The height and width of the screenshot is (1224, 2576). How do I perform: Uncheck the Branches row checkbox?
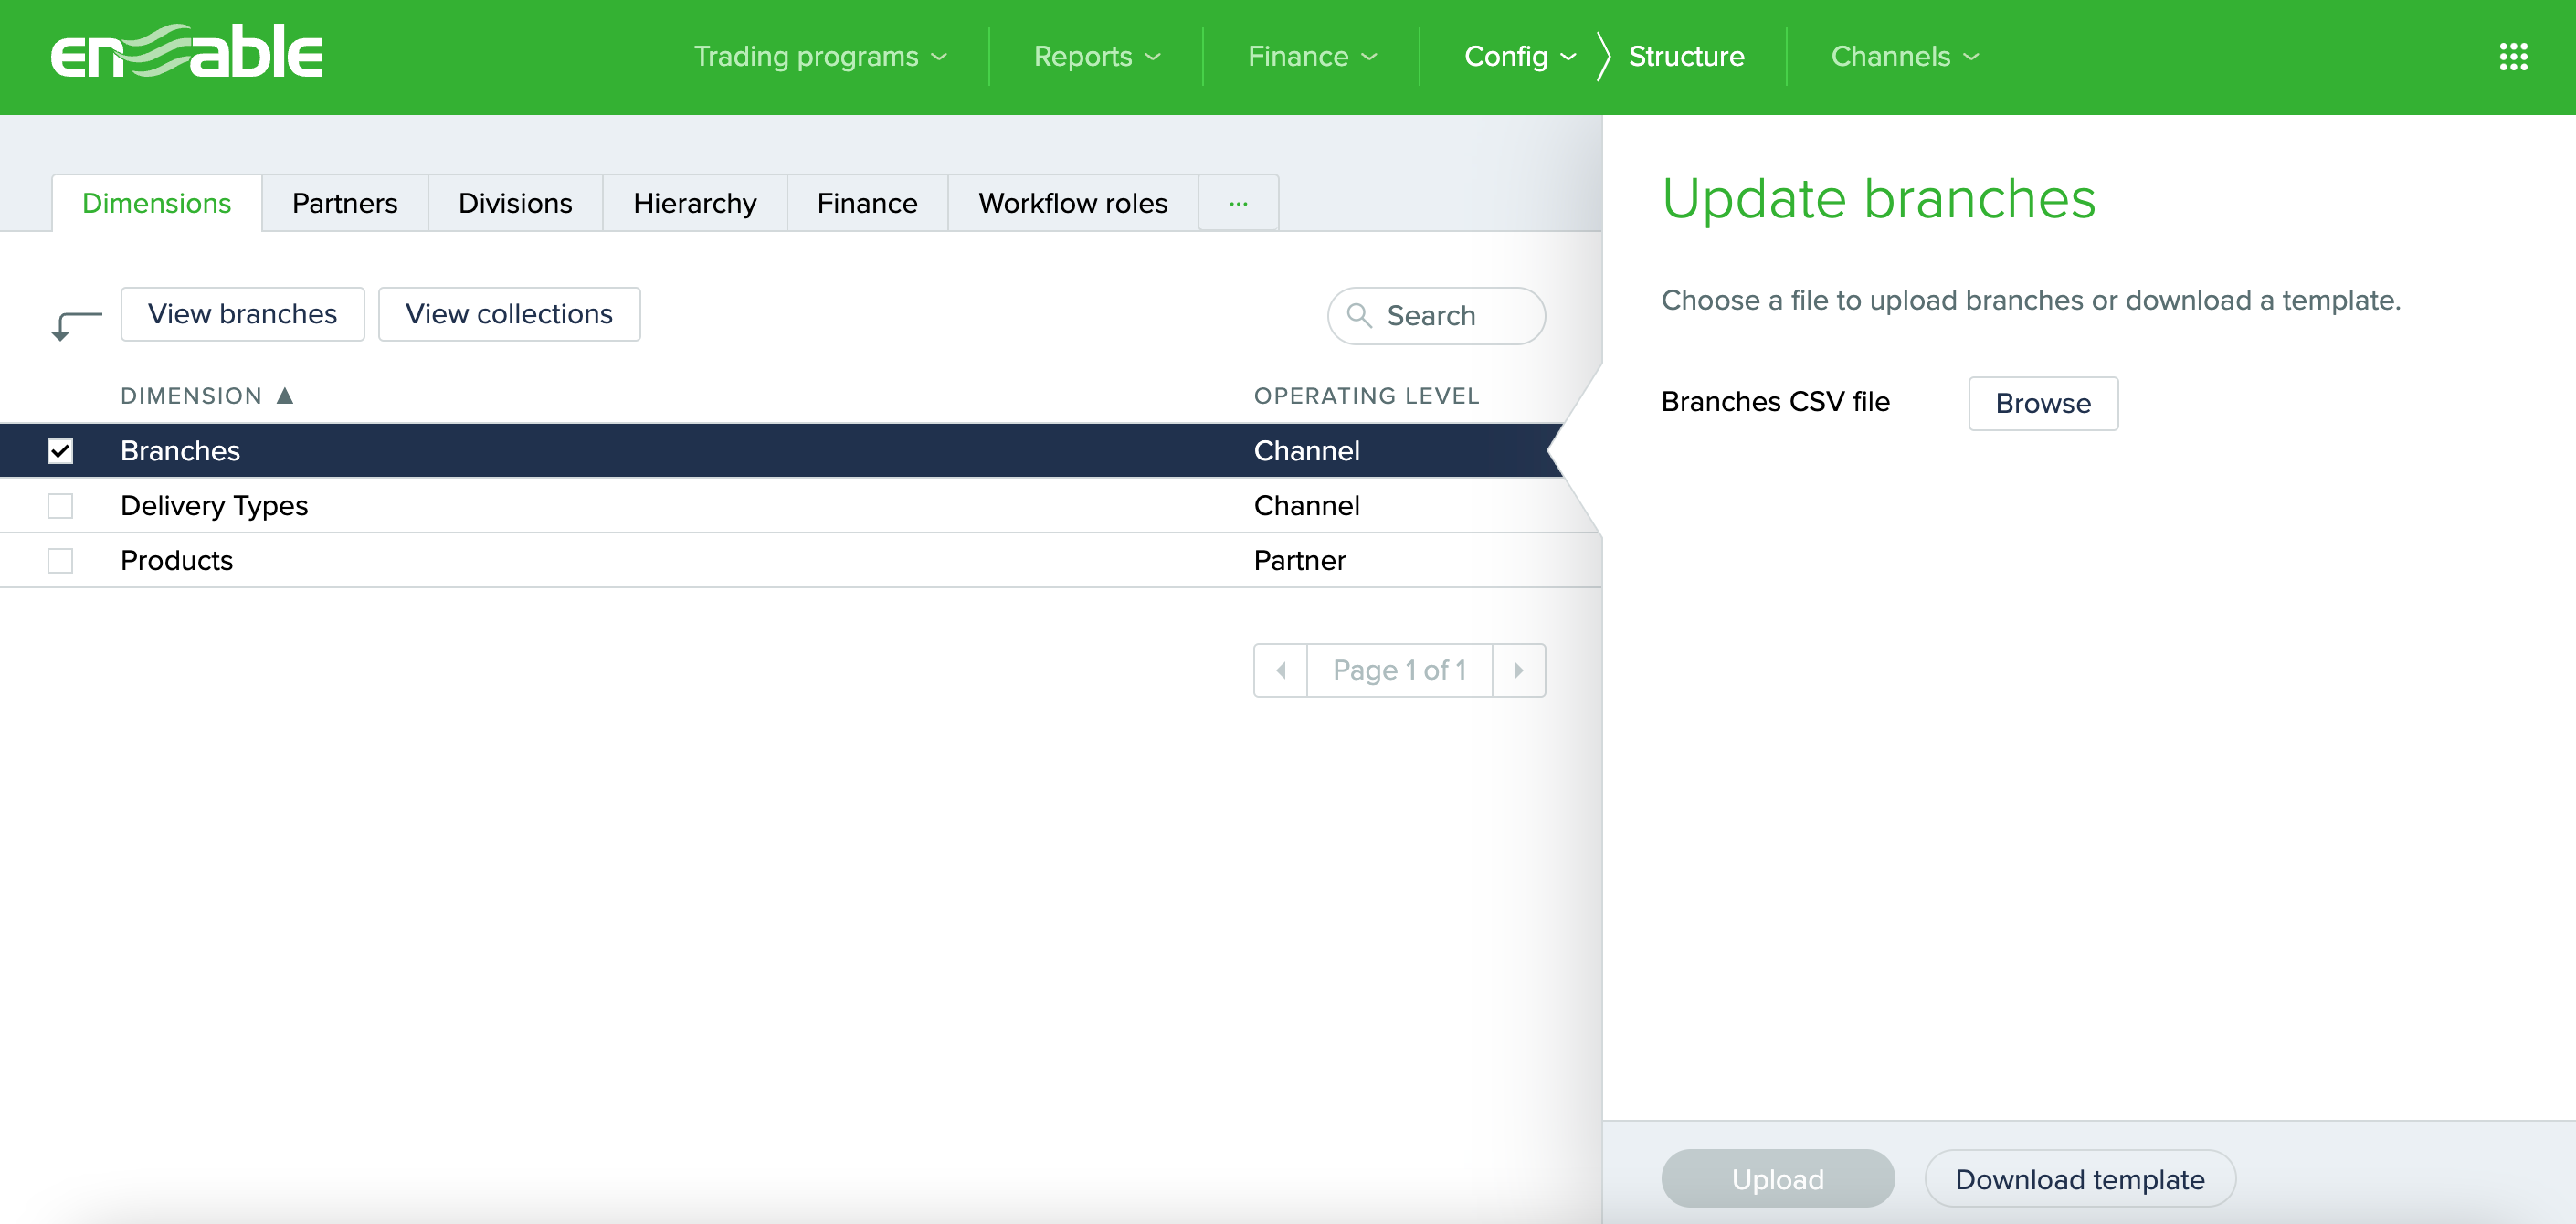point(60,451)
